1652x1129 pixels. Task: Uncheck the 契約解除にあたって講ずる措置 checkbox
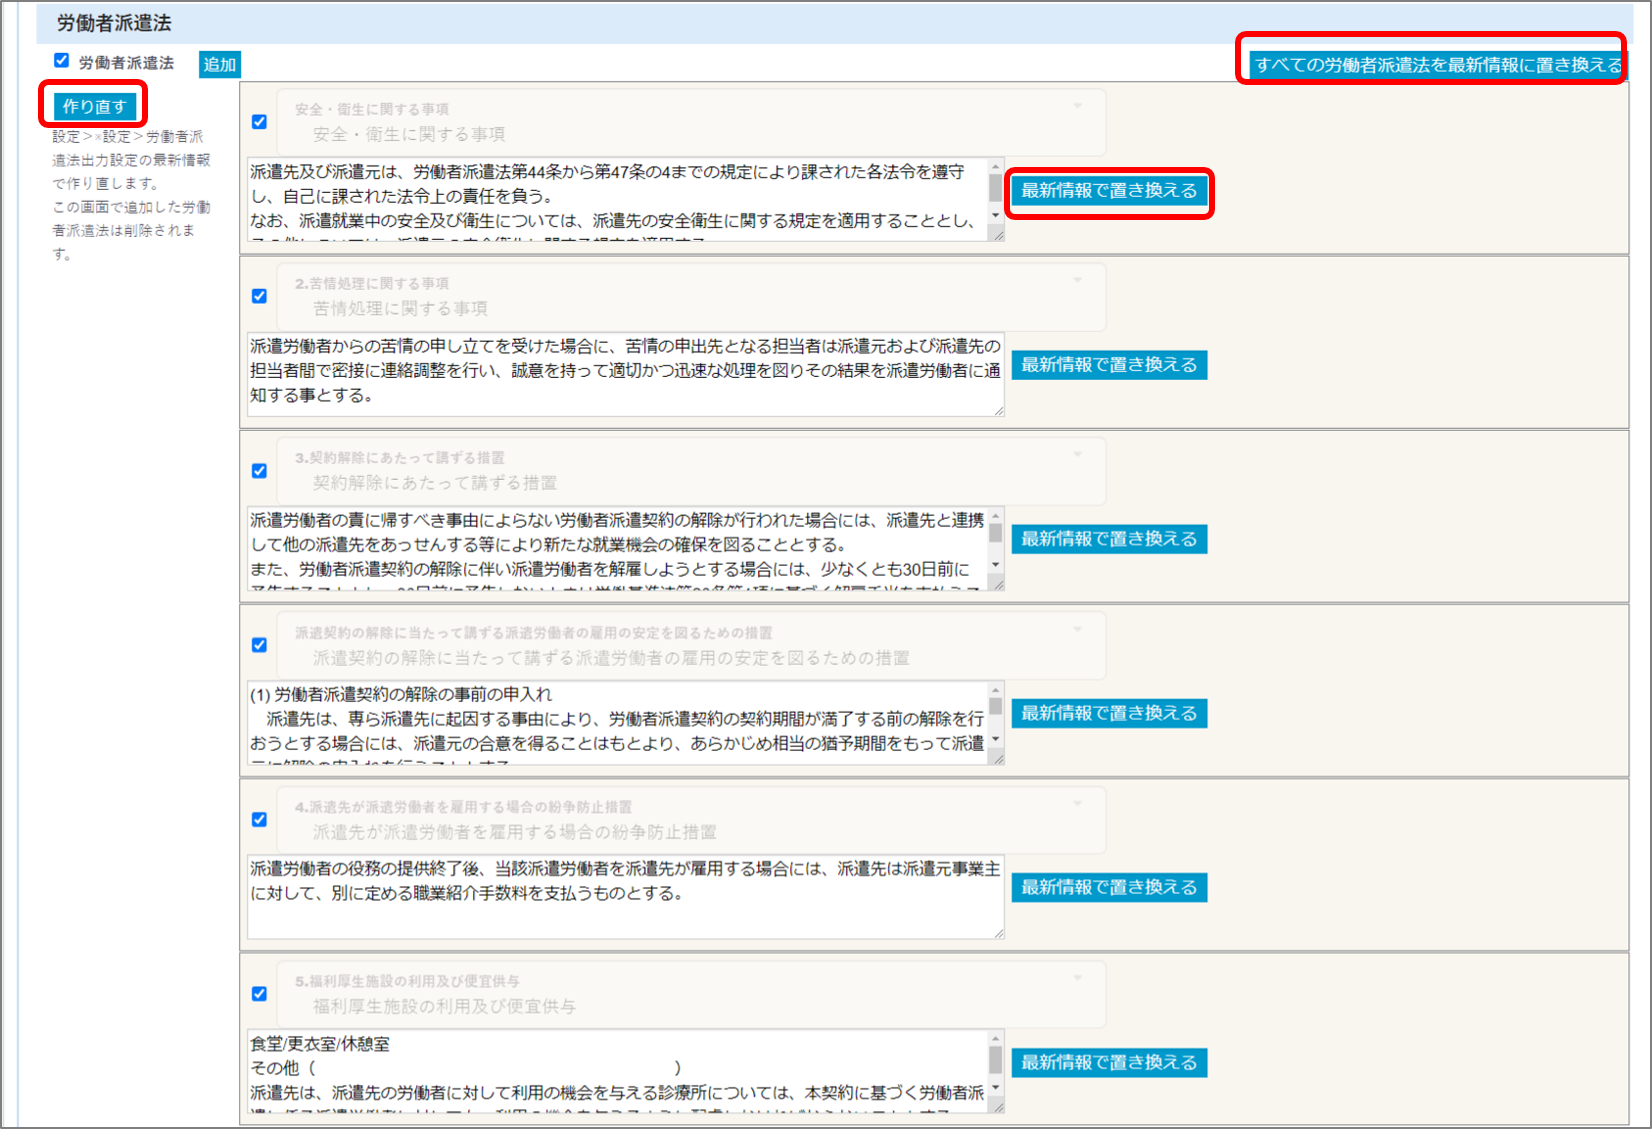click(x=260, y=471)
